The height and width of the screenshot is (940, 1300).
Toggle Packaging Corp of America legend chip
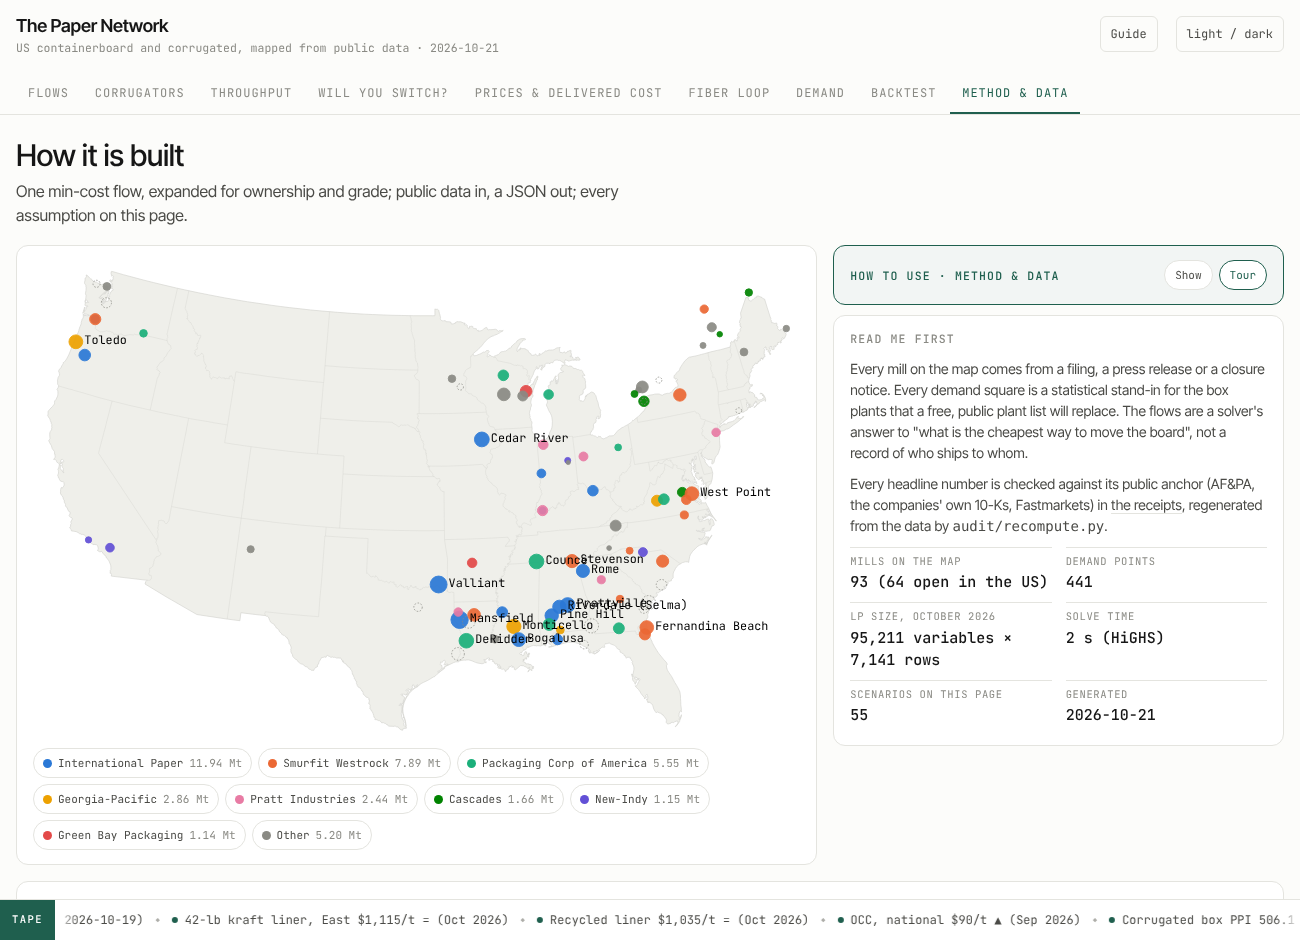[583, 763]
